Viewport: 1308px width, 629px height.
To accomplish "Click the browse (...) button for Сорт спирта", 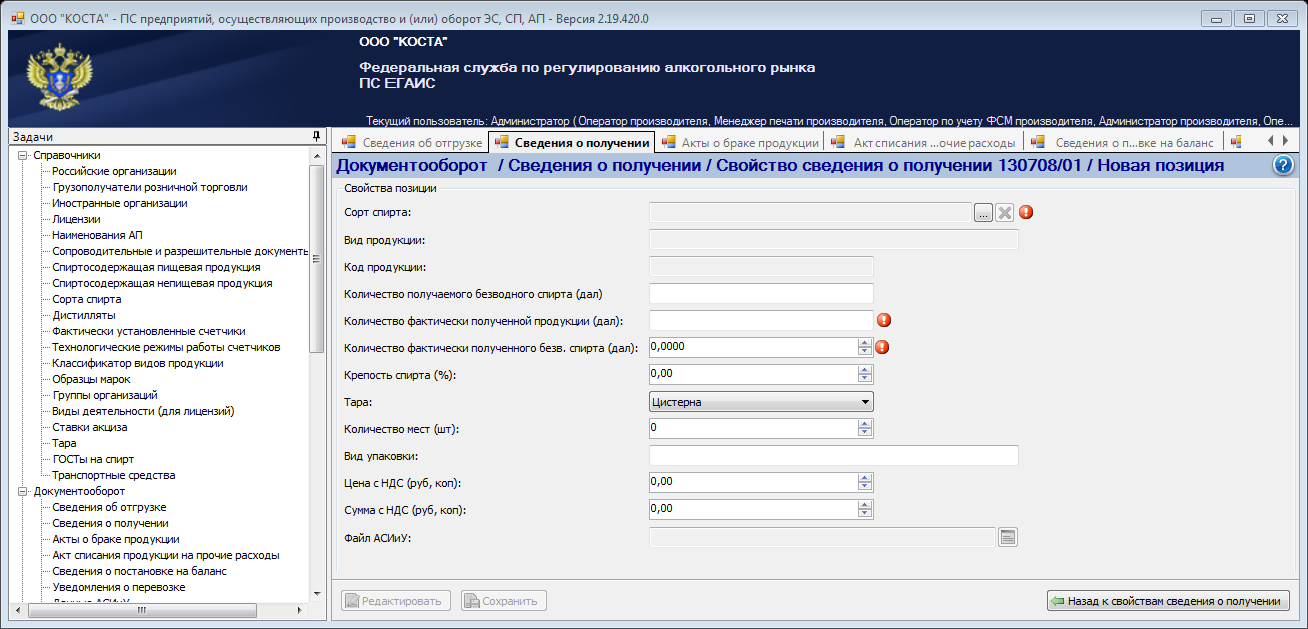I will click(x=983, y=212).
